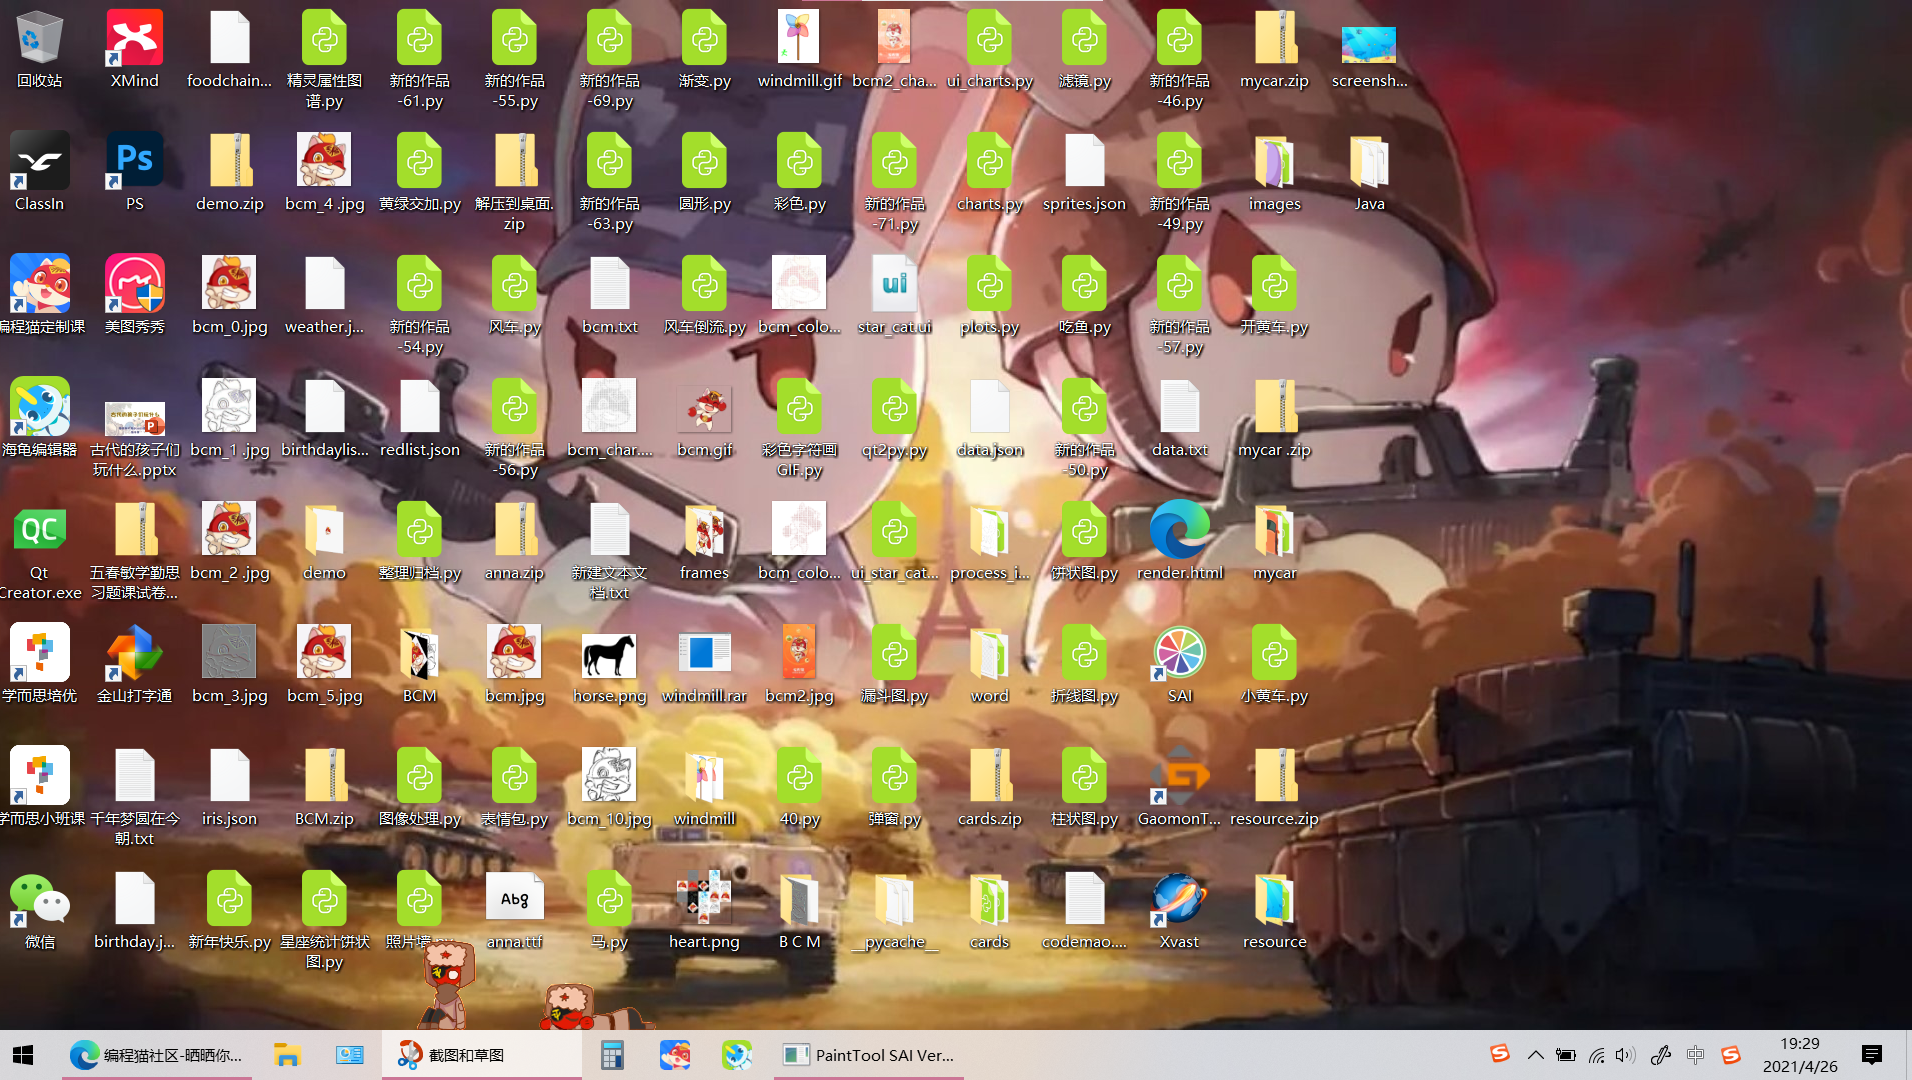Screen dimensions: 1912x1080
Task: Switch to the 编程猫社区 Edge taskbar window
Action: [156, 1055]
